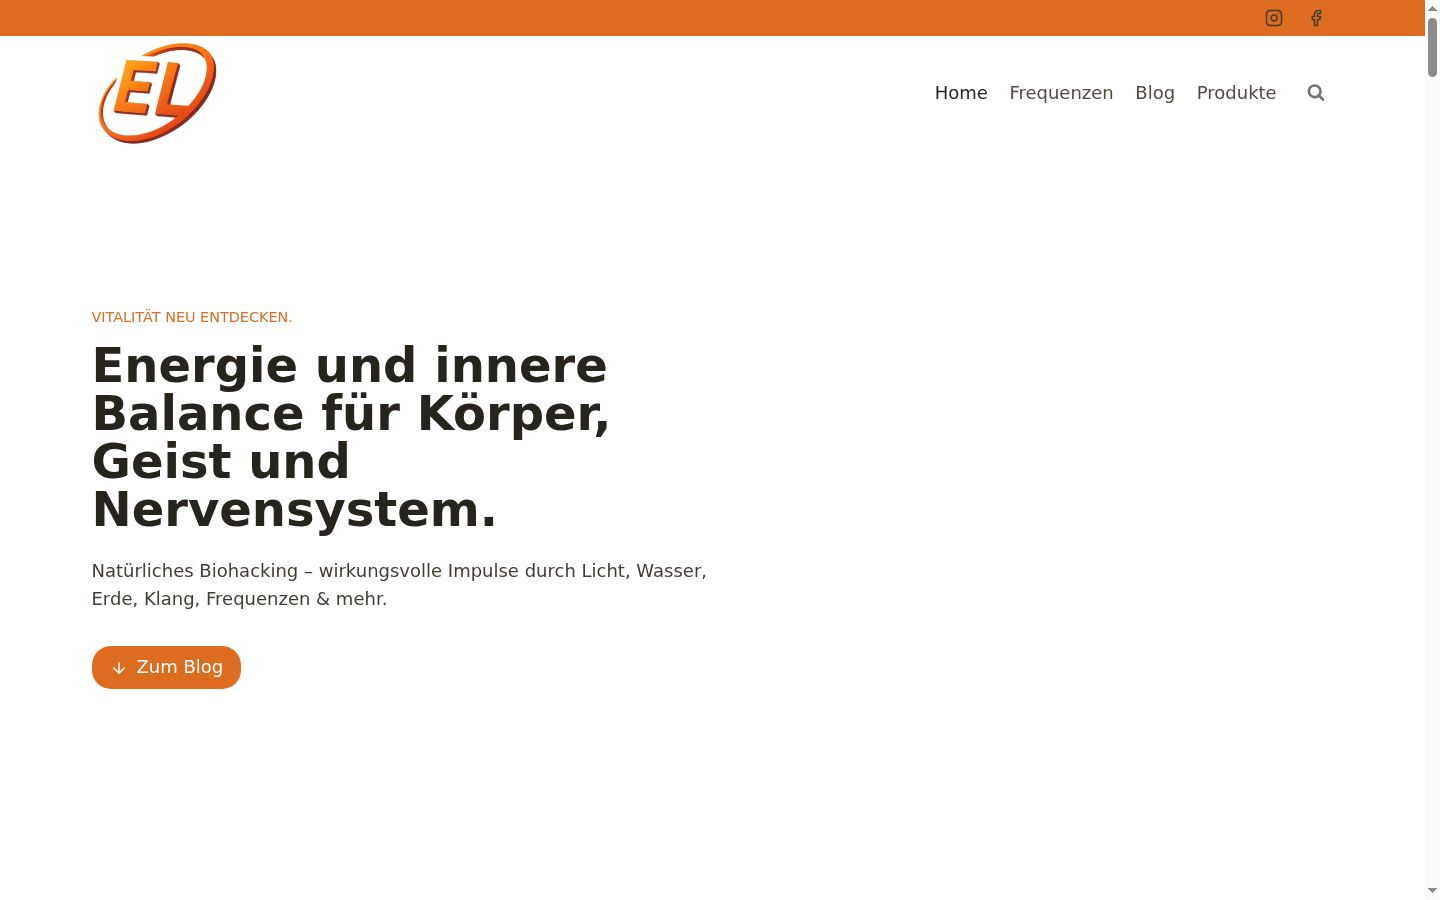Open the Frequenzen menu item
Image resolution: width=1440 pixels, height=900 pixels.
(x=1061, y=93)
